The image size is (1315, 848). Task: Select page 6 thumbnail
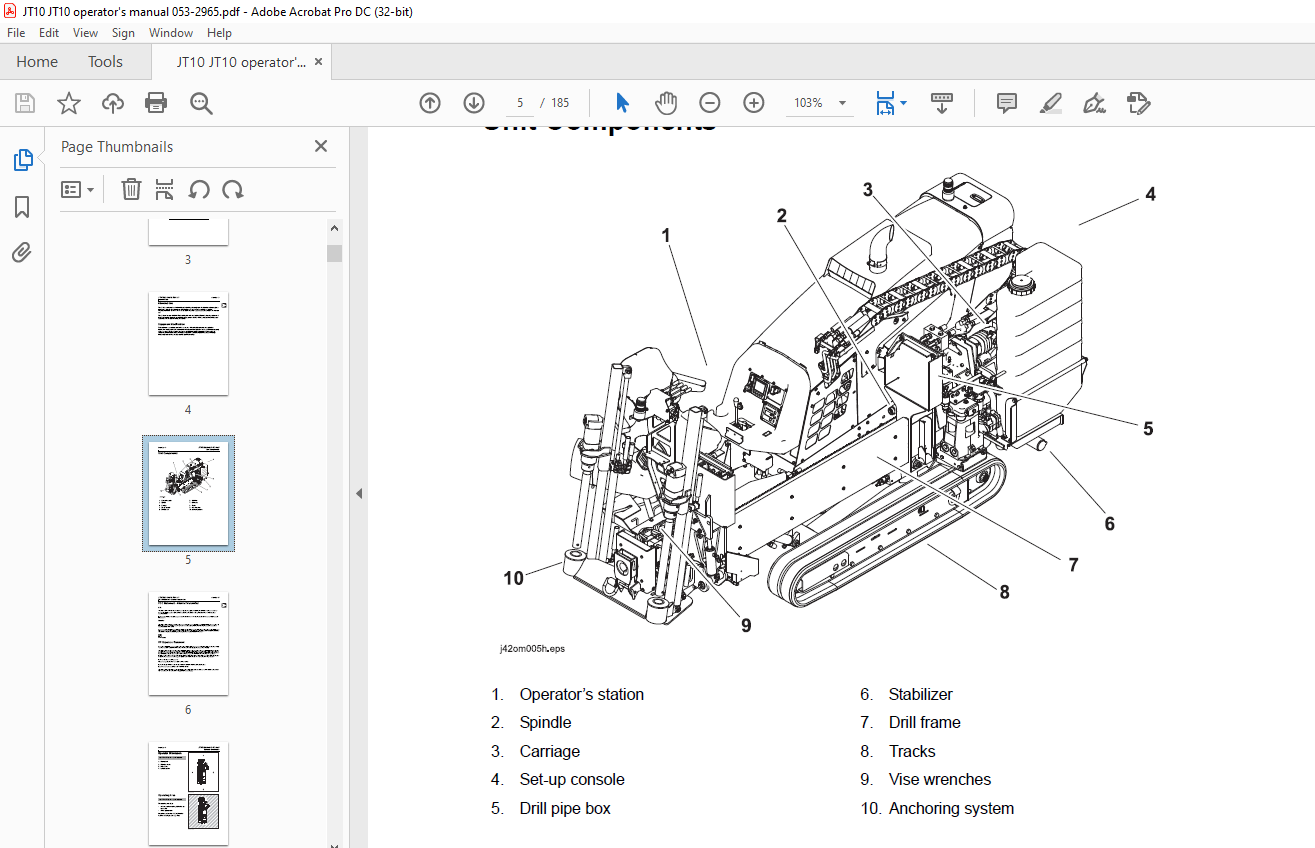pos(188,643)
